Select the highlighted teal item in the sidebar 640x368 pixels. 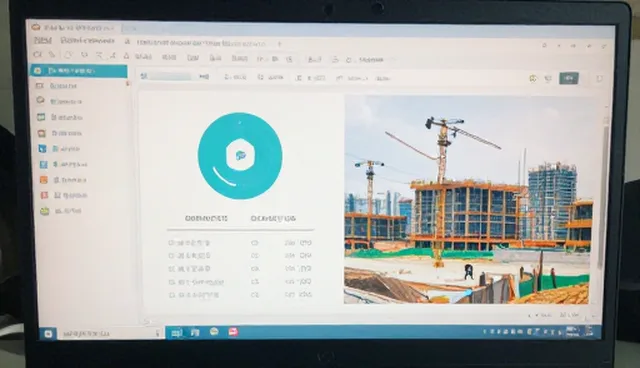[x=79, y=71]
